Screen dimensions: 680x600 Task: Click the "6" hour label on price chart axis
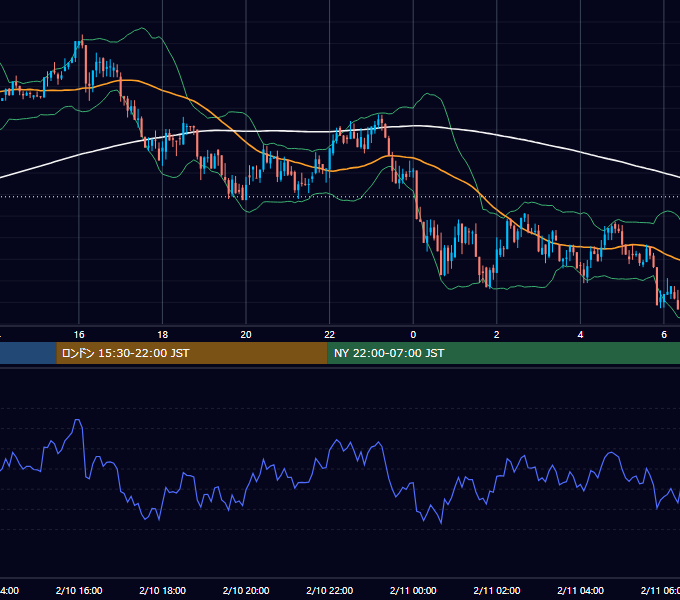(664, 335)
